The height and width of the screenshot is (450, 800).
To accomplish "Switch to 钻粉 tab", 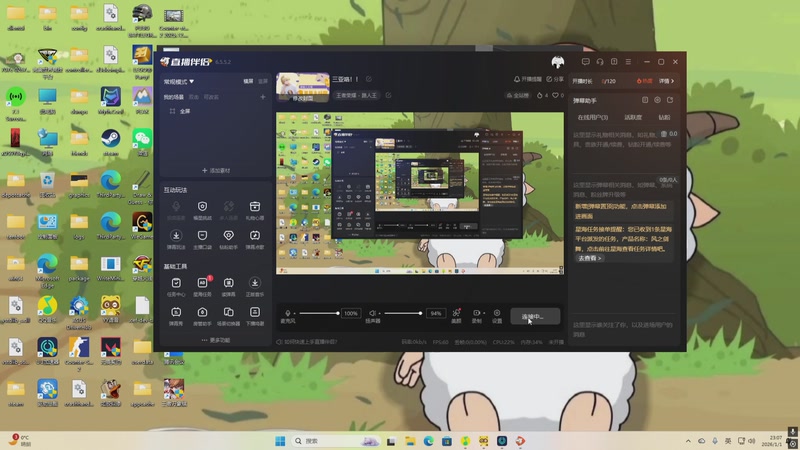I will click(x=664, y=117).
